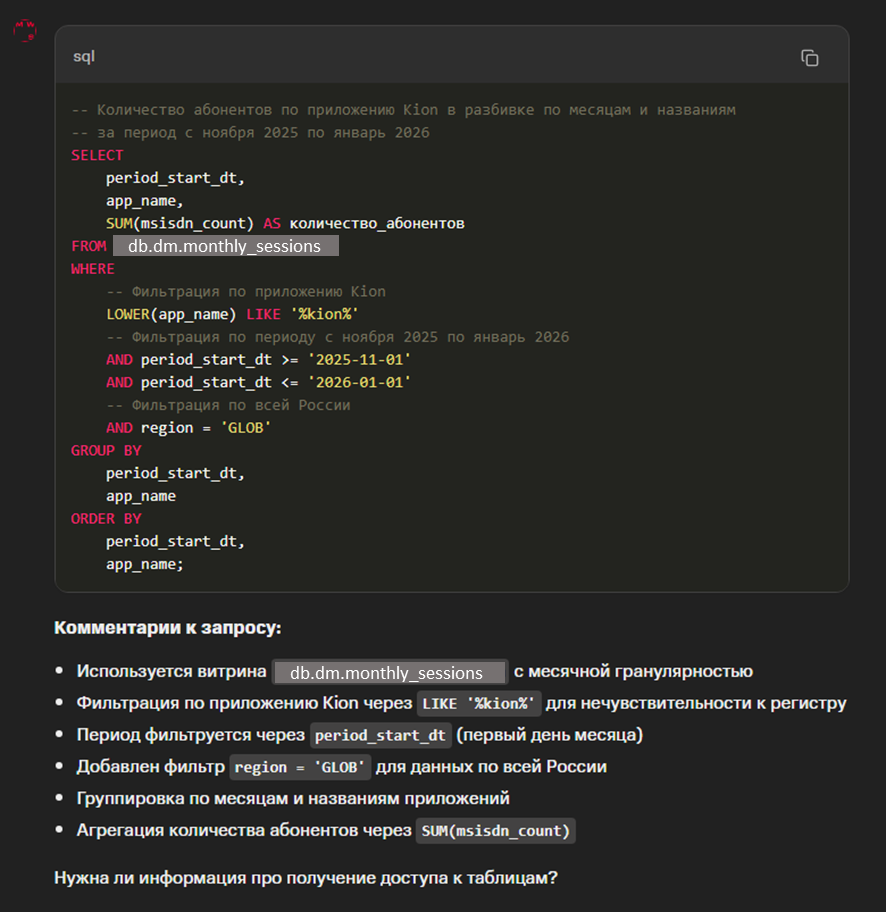Click the comment 'Фильтрация по всей России'
886x912 pixels.
pyautogui.click(x=228, y=405)
